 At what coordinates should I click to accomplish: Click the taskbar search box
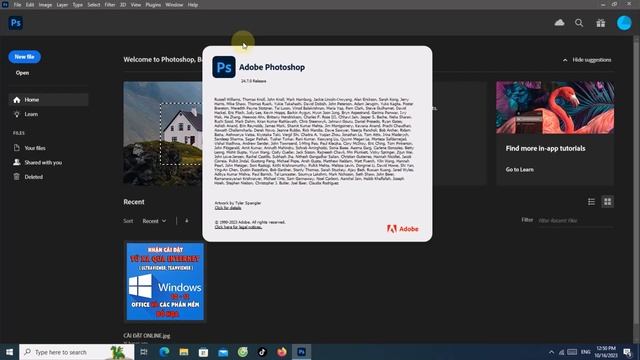(77, 352)
